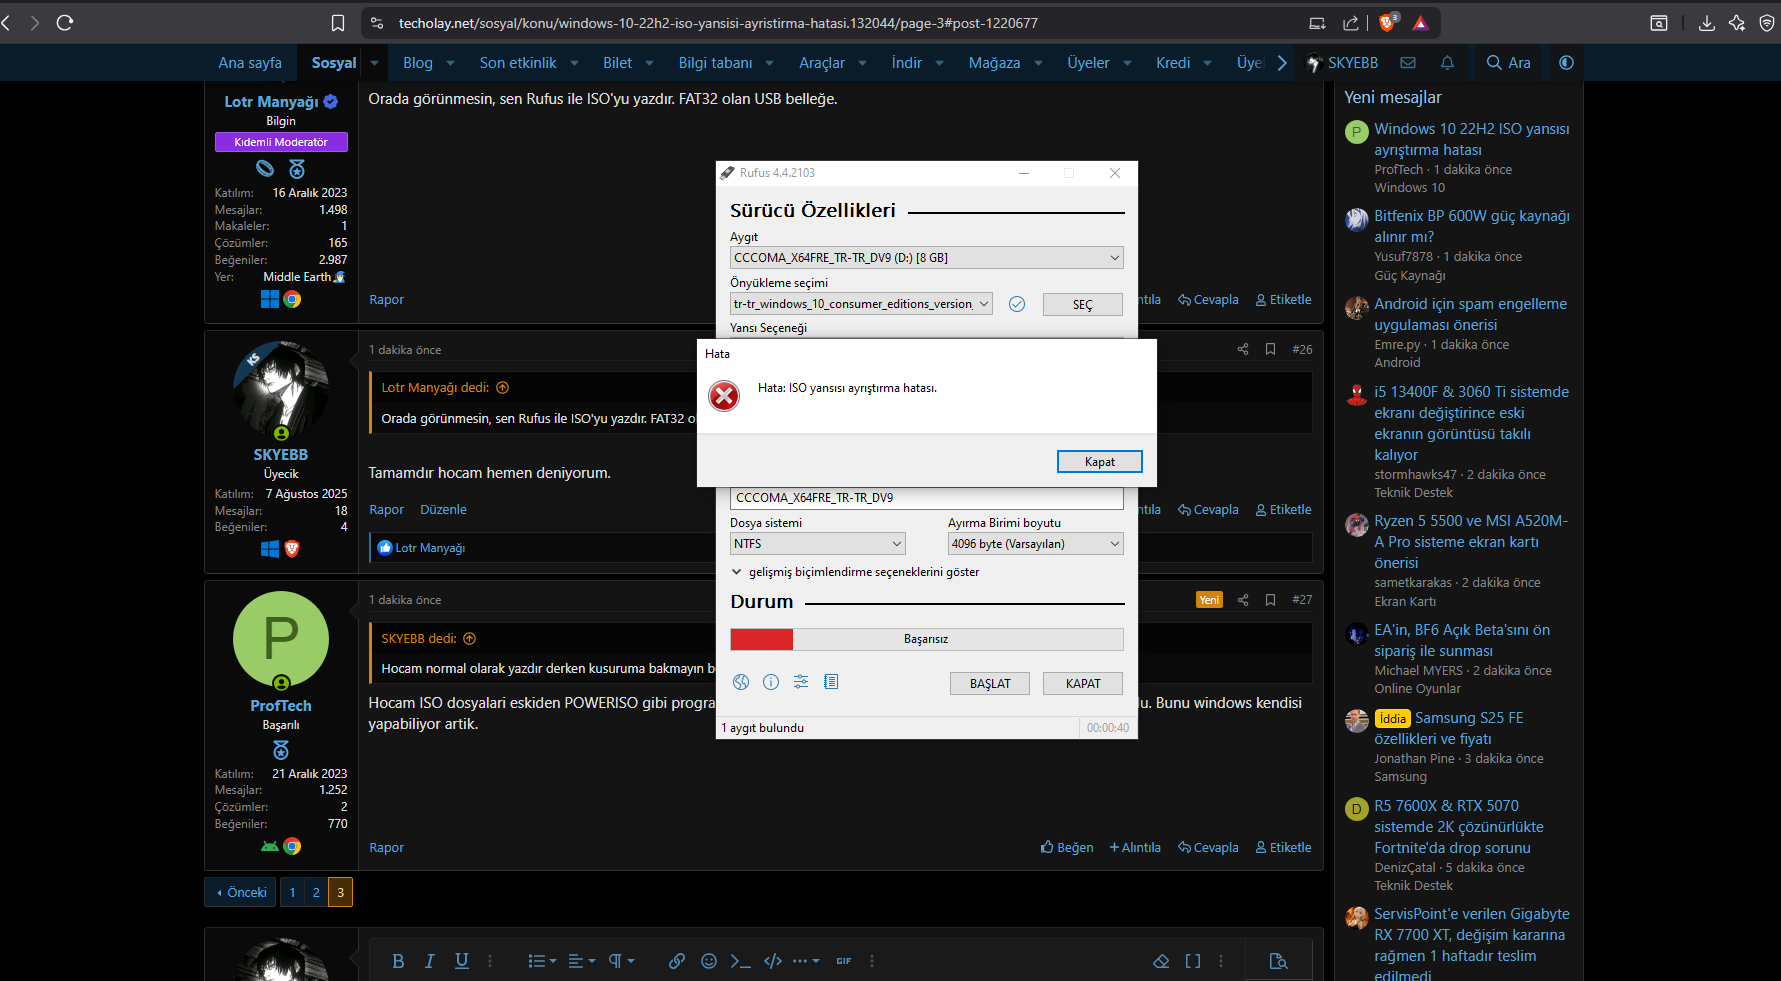The image size is (1781, 981).
Task: Click editor preview icon
Action: click(1278, 961)
